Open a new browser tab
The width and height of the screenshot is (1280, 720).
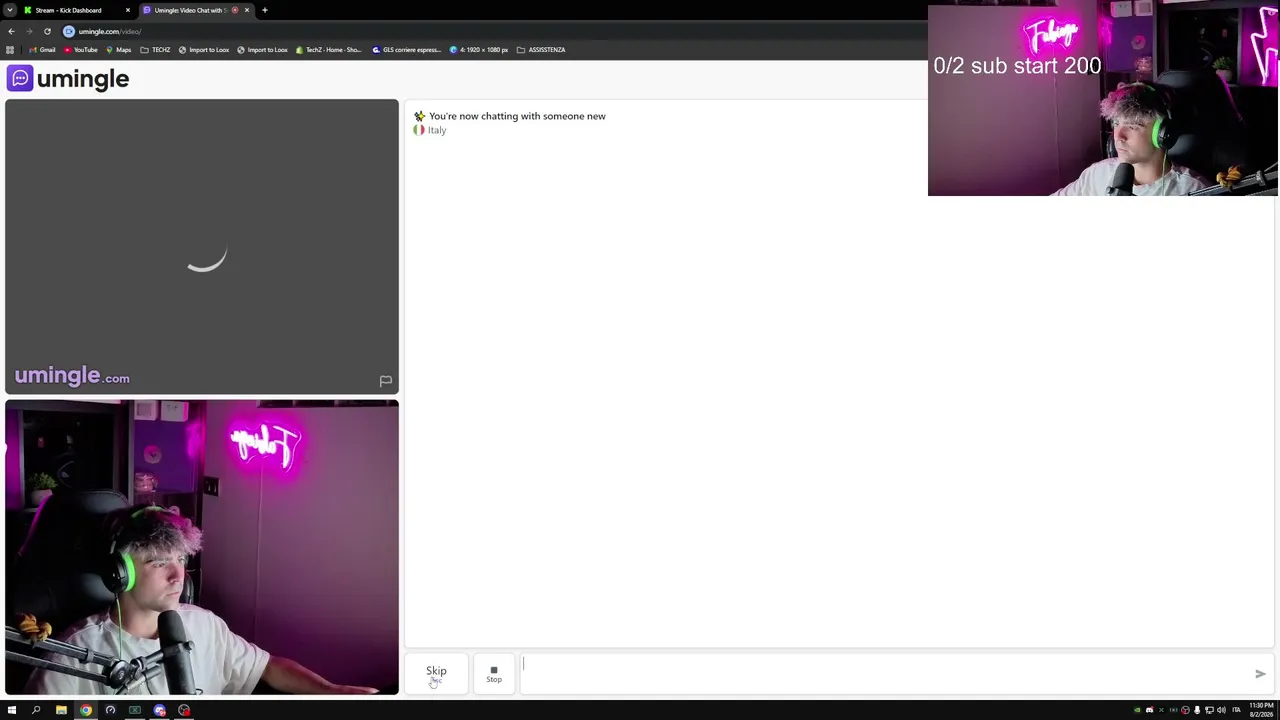[264, 10]
